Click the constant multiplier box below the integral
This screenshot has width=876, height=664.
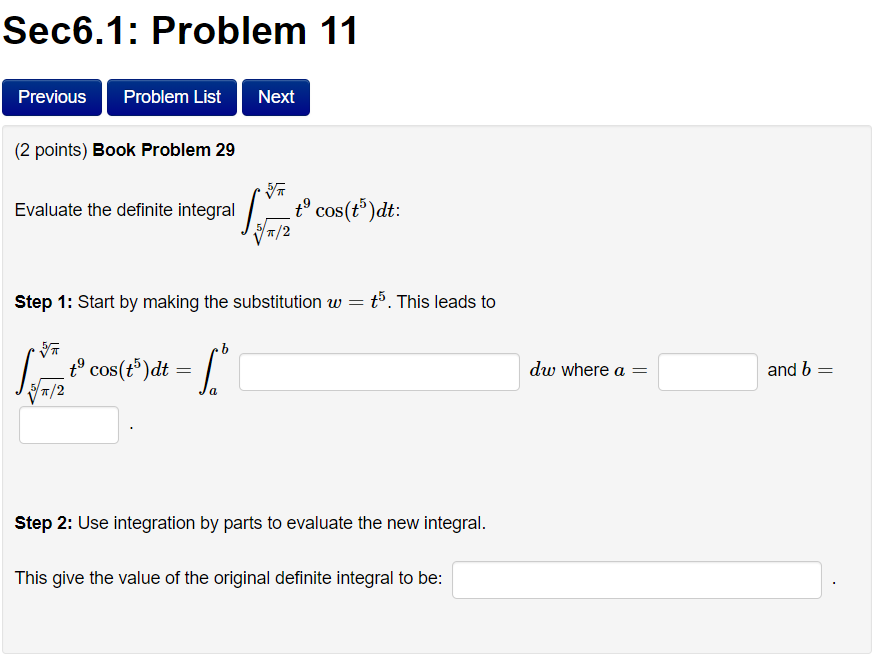[68, 424]
